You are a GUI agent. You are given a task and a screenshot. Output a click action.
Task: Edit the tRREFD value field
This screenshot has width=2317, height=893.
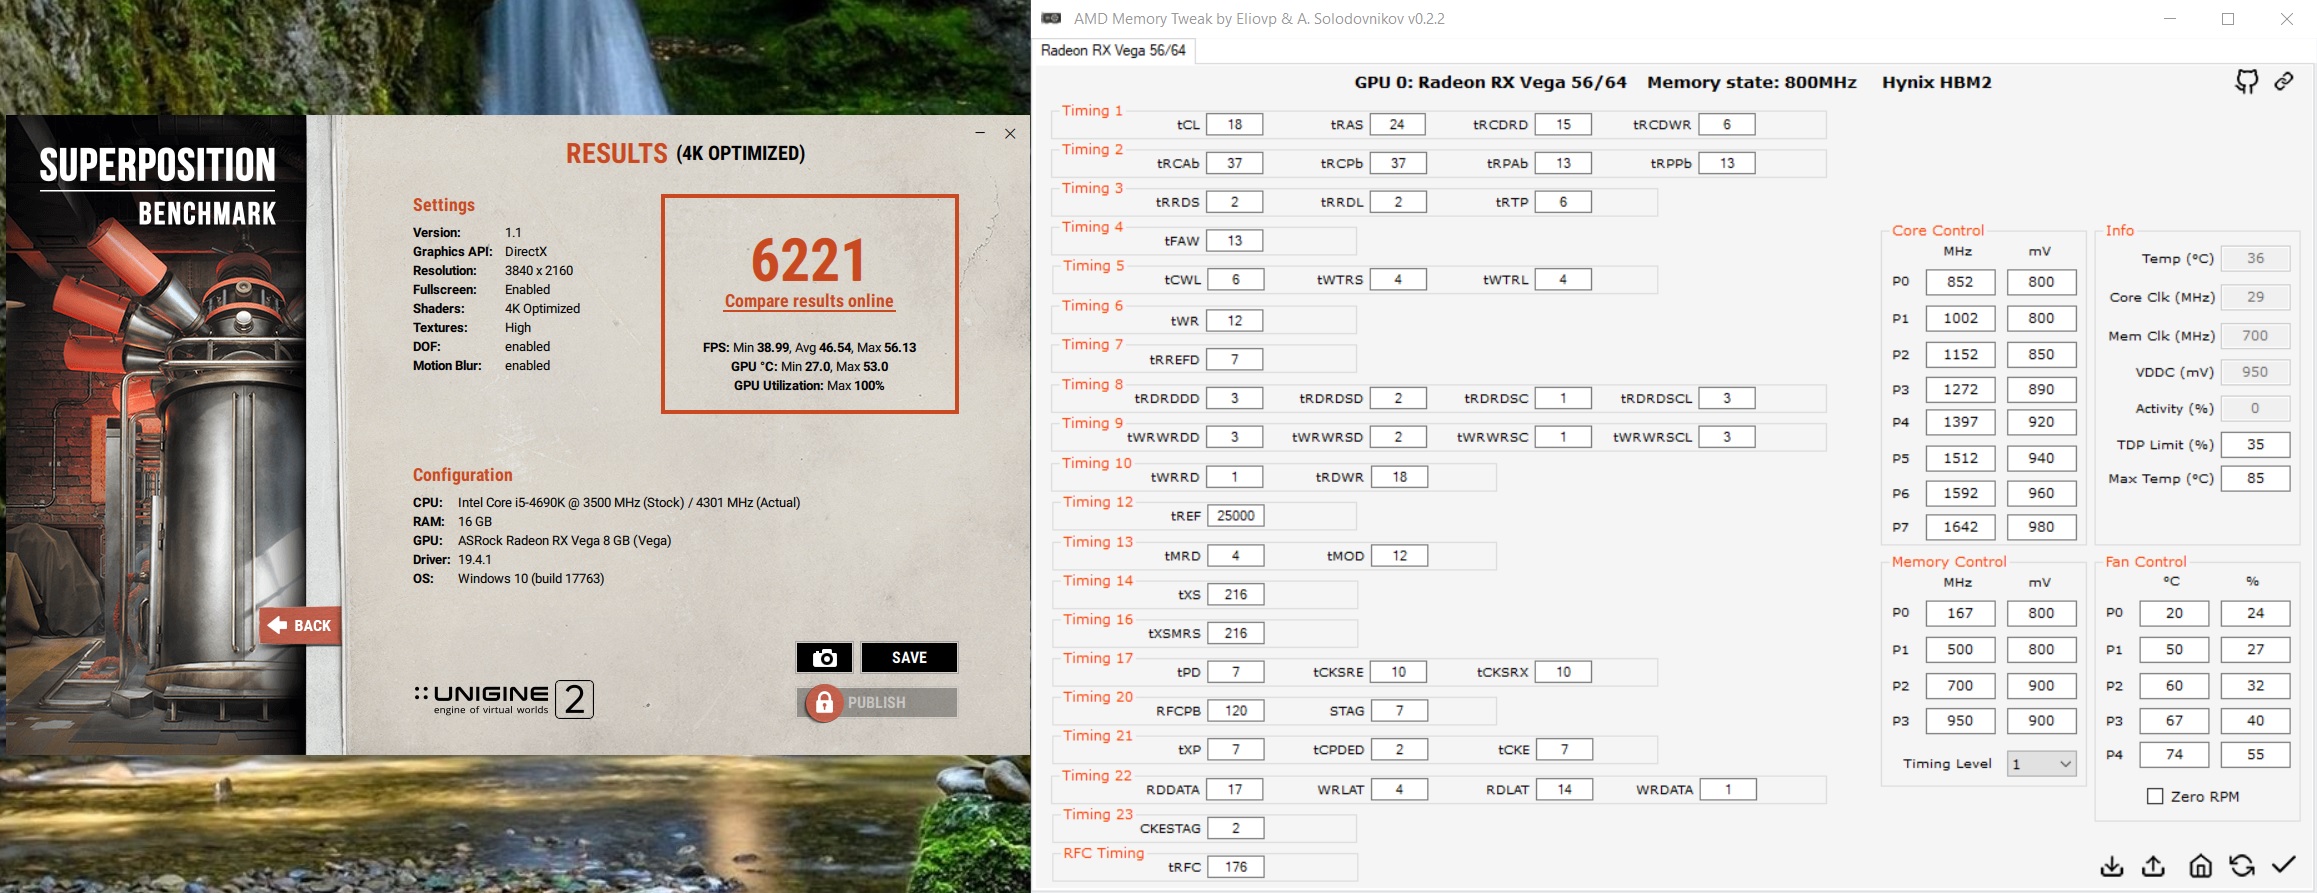[x=1235, y=359]
